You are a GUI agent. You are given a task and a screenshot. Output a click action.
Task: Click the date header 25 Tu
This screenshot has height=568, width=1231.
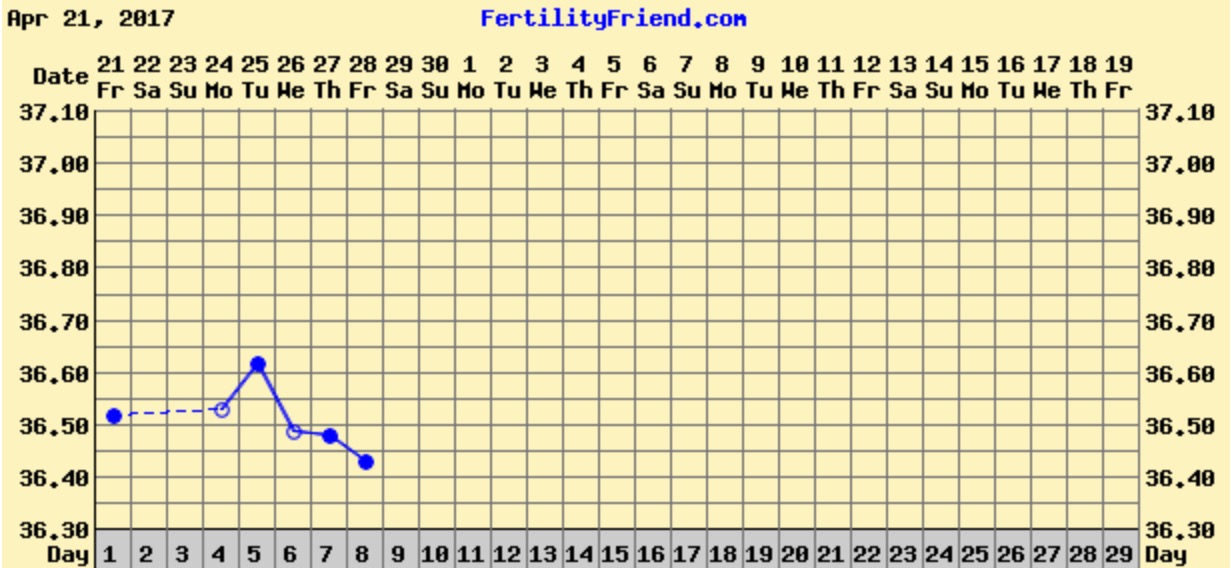(x=255, y=77)
